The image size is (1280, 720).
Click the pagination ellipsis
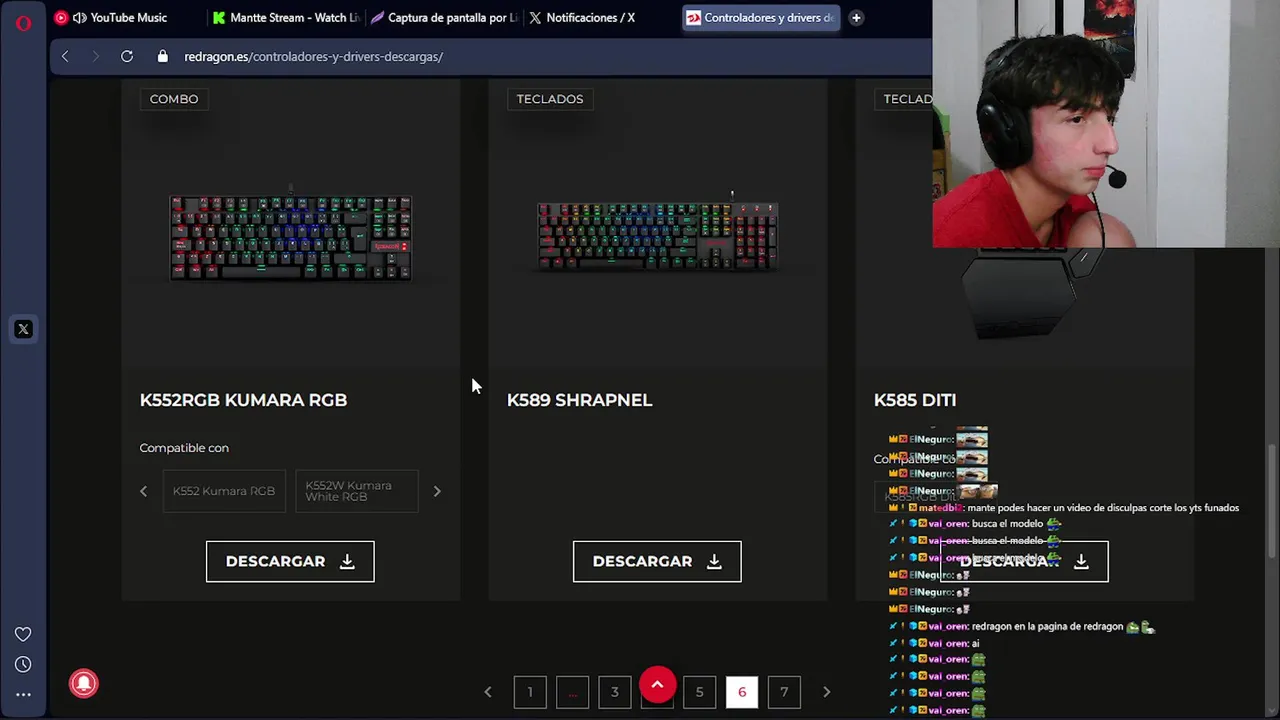coord(572,692)
